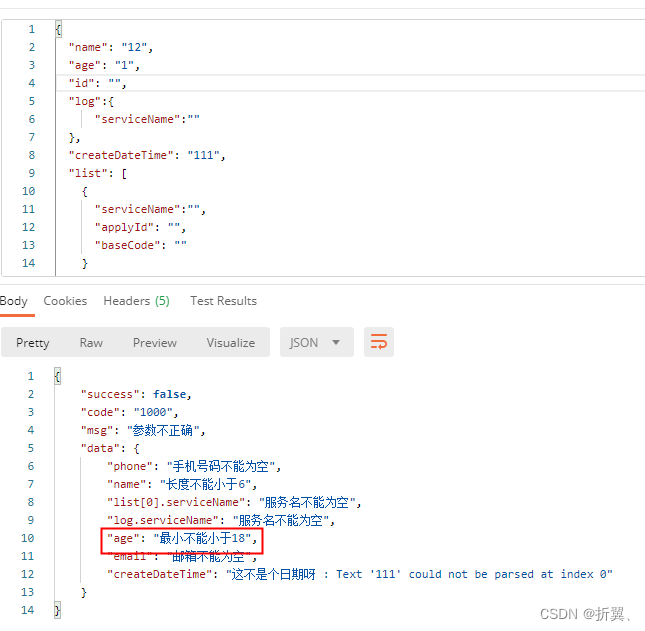Switch to the Body tab
This screenshot has height=631, width=645.
[14, 301]
